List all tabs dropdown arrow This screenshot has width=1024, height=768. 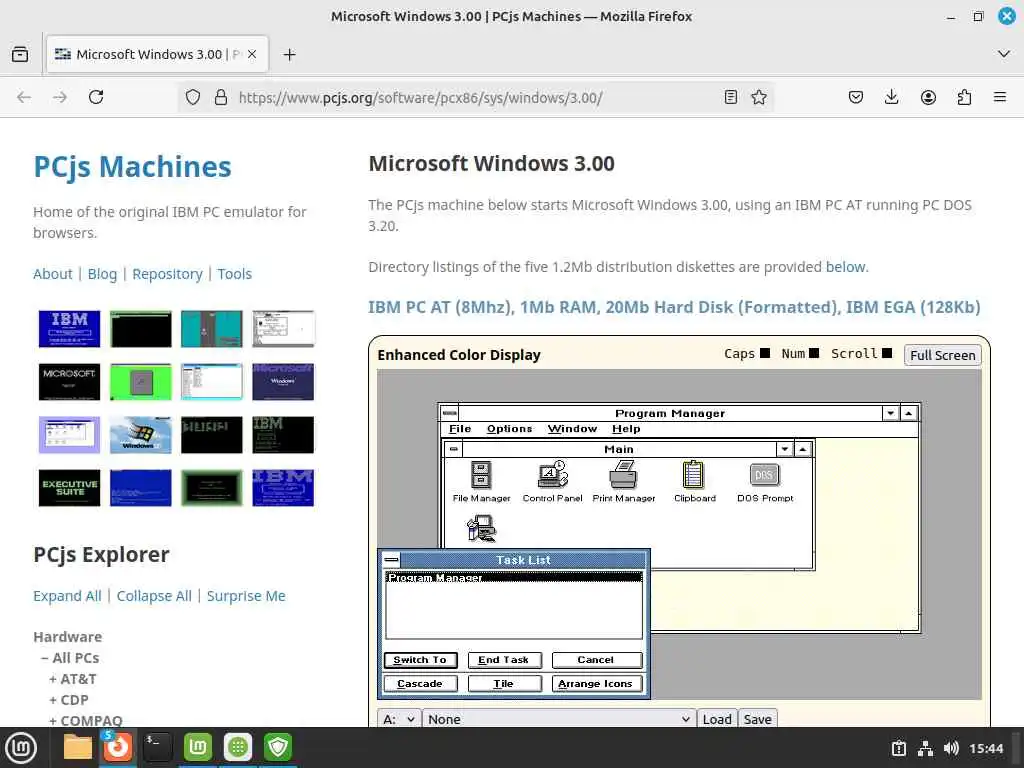coord(1004,54)
